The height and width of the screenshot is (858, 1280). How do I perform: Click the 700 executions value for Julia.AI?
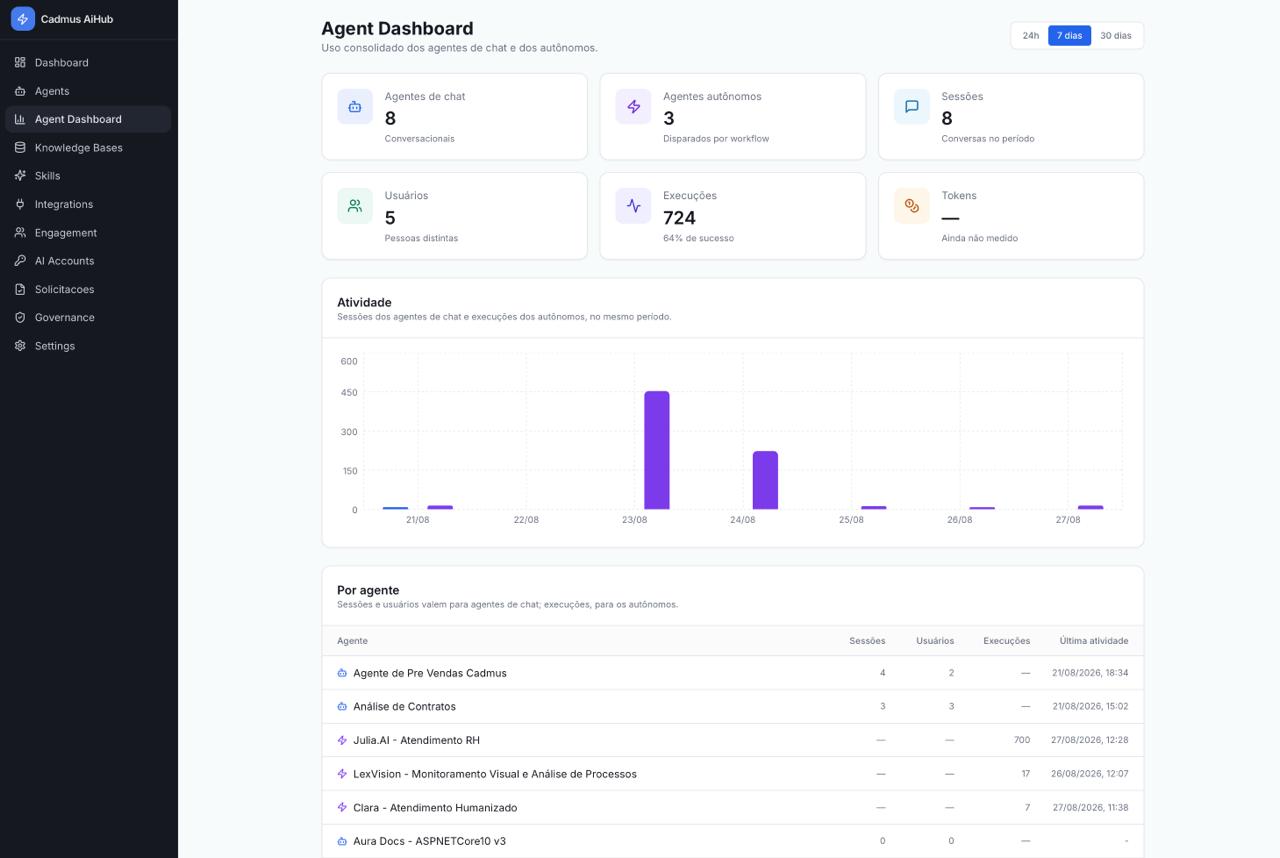pyautogui.click(x=1021, y=740)
